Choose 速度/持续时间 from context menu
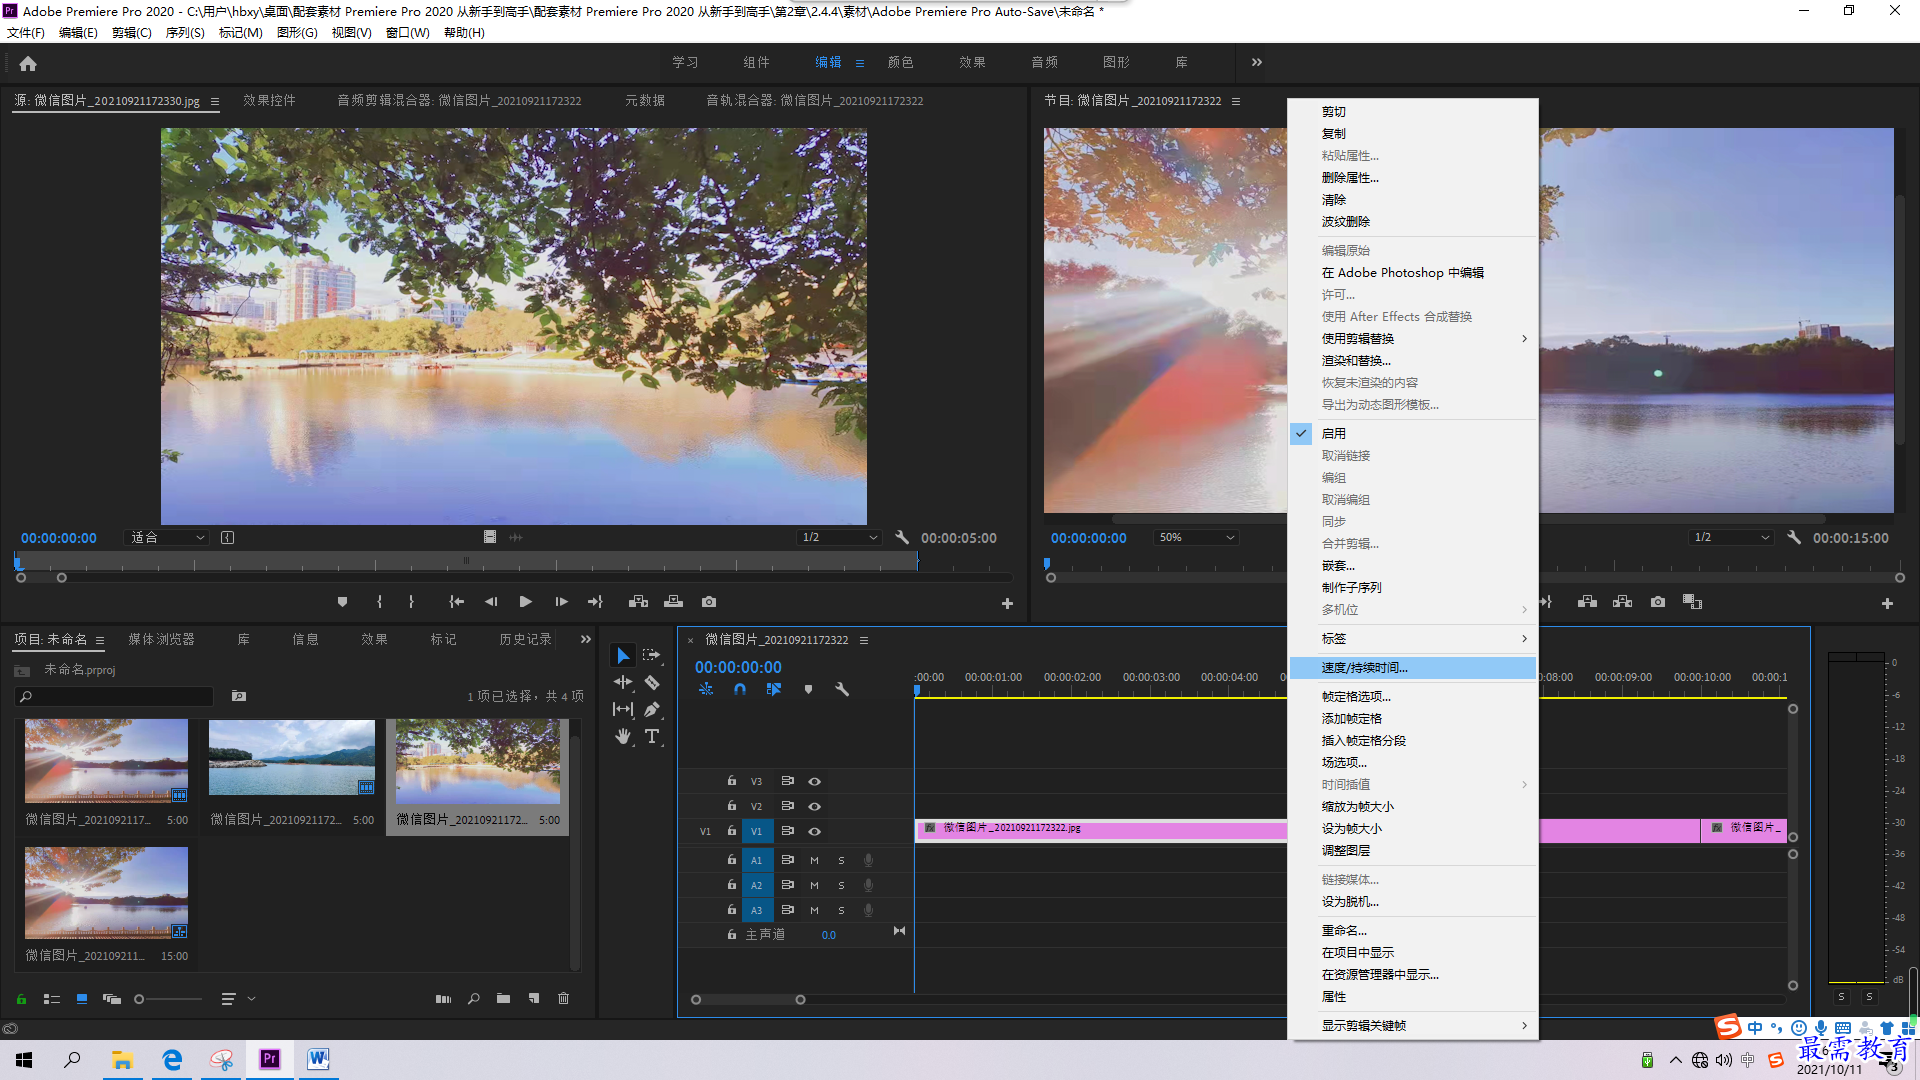The width and height of the screenshot is (1920, 1080). pyautogui.click(x=1412, y=667)
